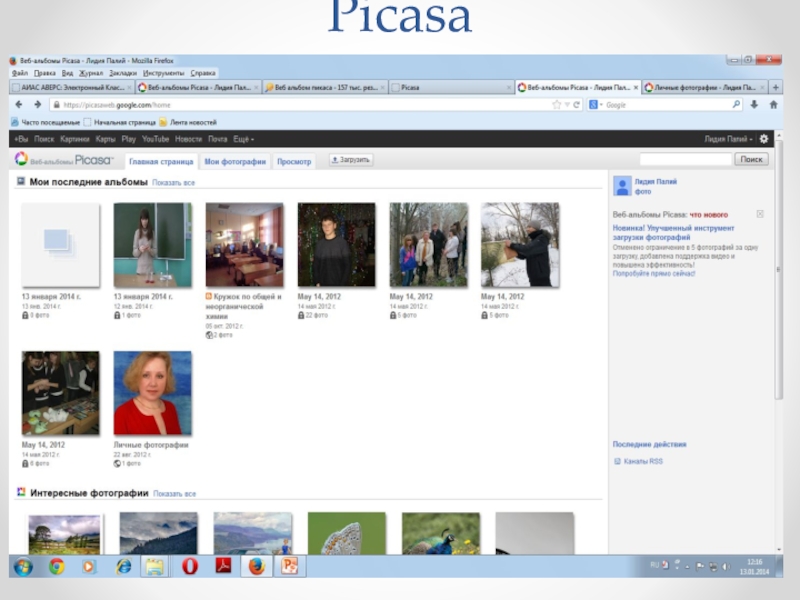This screenshot has height=600, width=800.
Task: Open the Правка menu
Action: 44,73
